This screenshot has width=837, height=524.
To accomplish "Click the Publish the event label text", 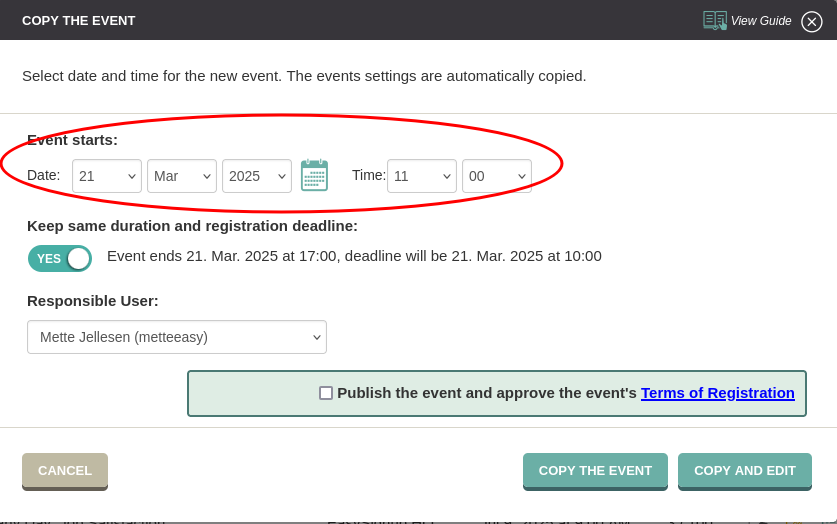I will (487, 393).
